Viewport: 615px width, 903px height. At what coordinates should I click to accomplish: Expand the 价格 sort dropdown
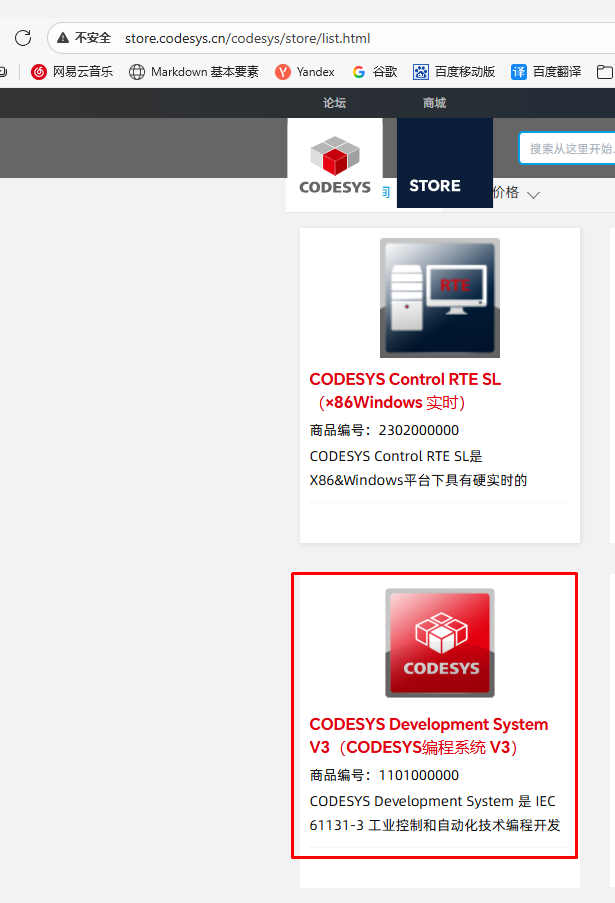(x=517, y=193)
